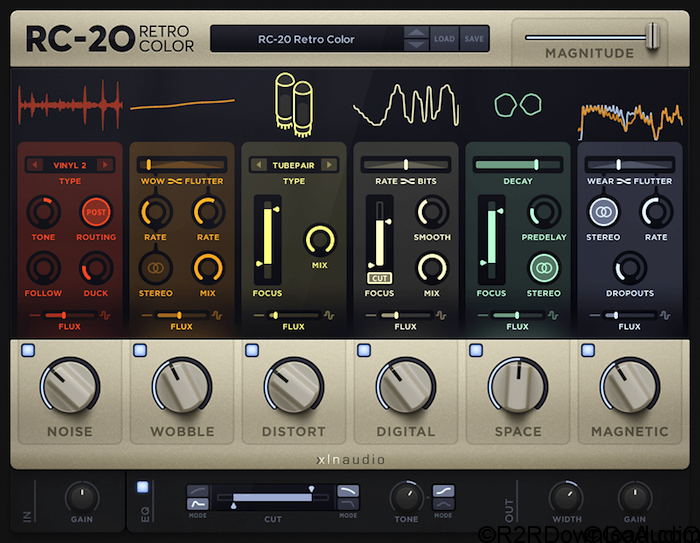
Task: Select next noise type after VINYL 2
Action: [x=105, y=165]
